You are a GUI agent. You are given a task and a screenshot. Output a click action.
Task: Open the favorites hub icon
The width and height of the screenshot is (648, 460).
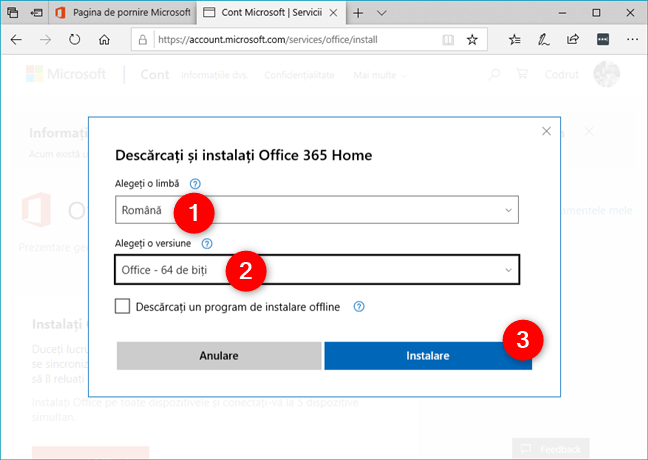515,40
